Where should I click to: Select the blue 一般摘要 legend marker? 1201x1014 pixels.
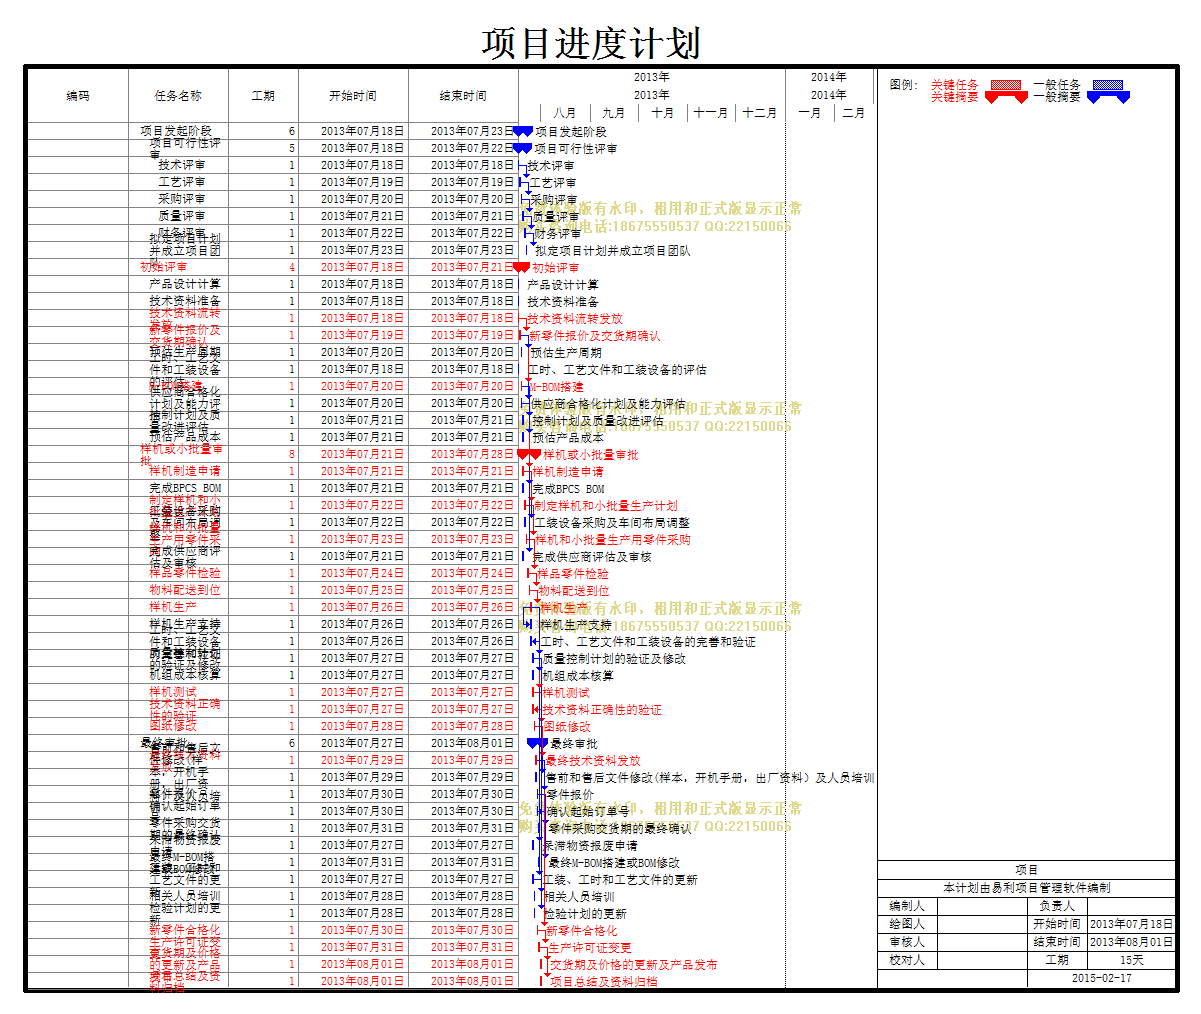pos(1108,97)
